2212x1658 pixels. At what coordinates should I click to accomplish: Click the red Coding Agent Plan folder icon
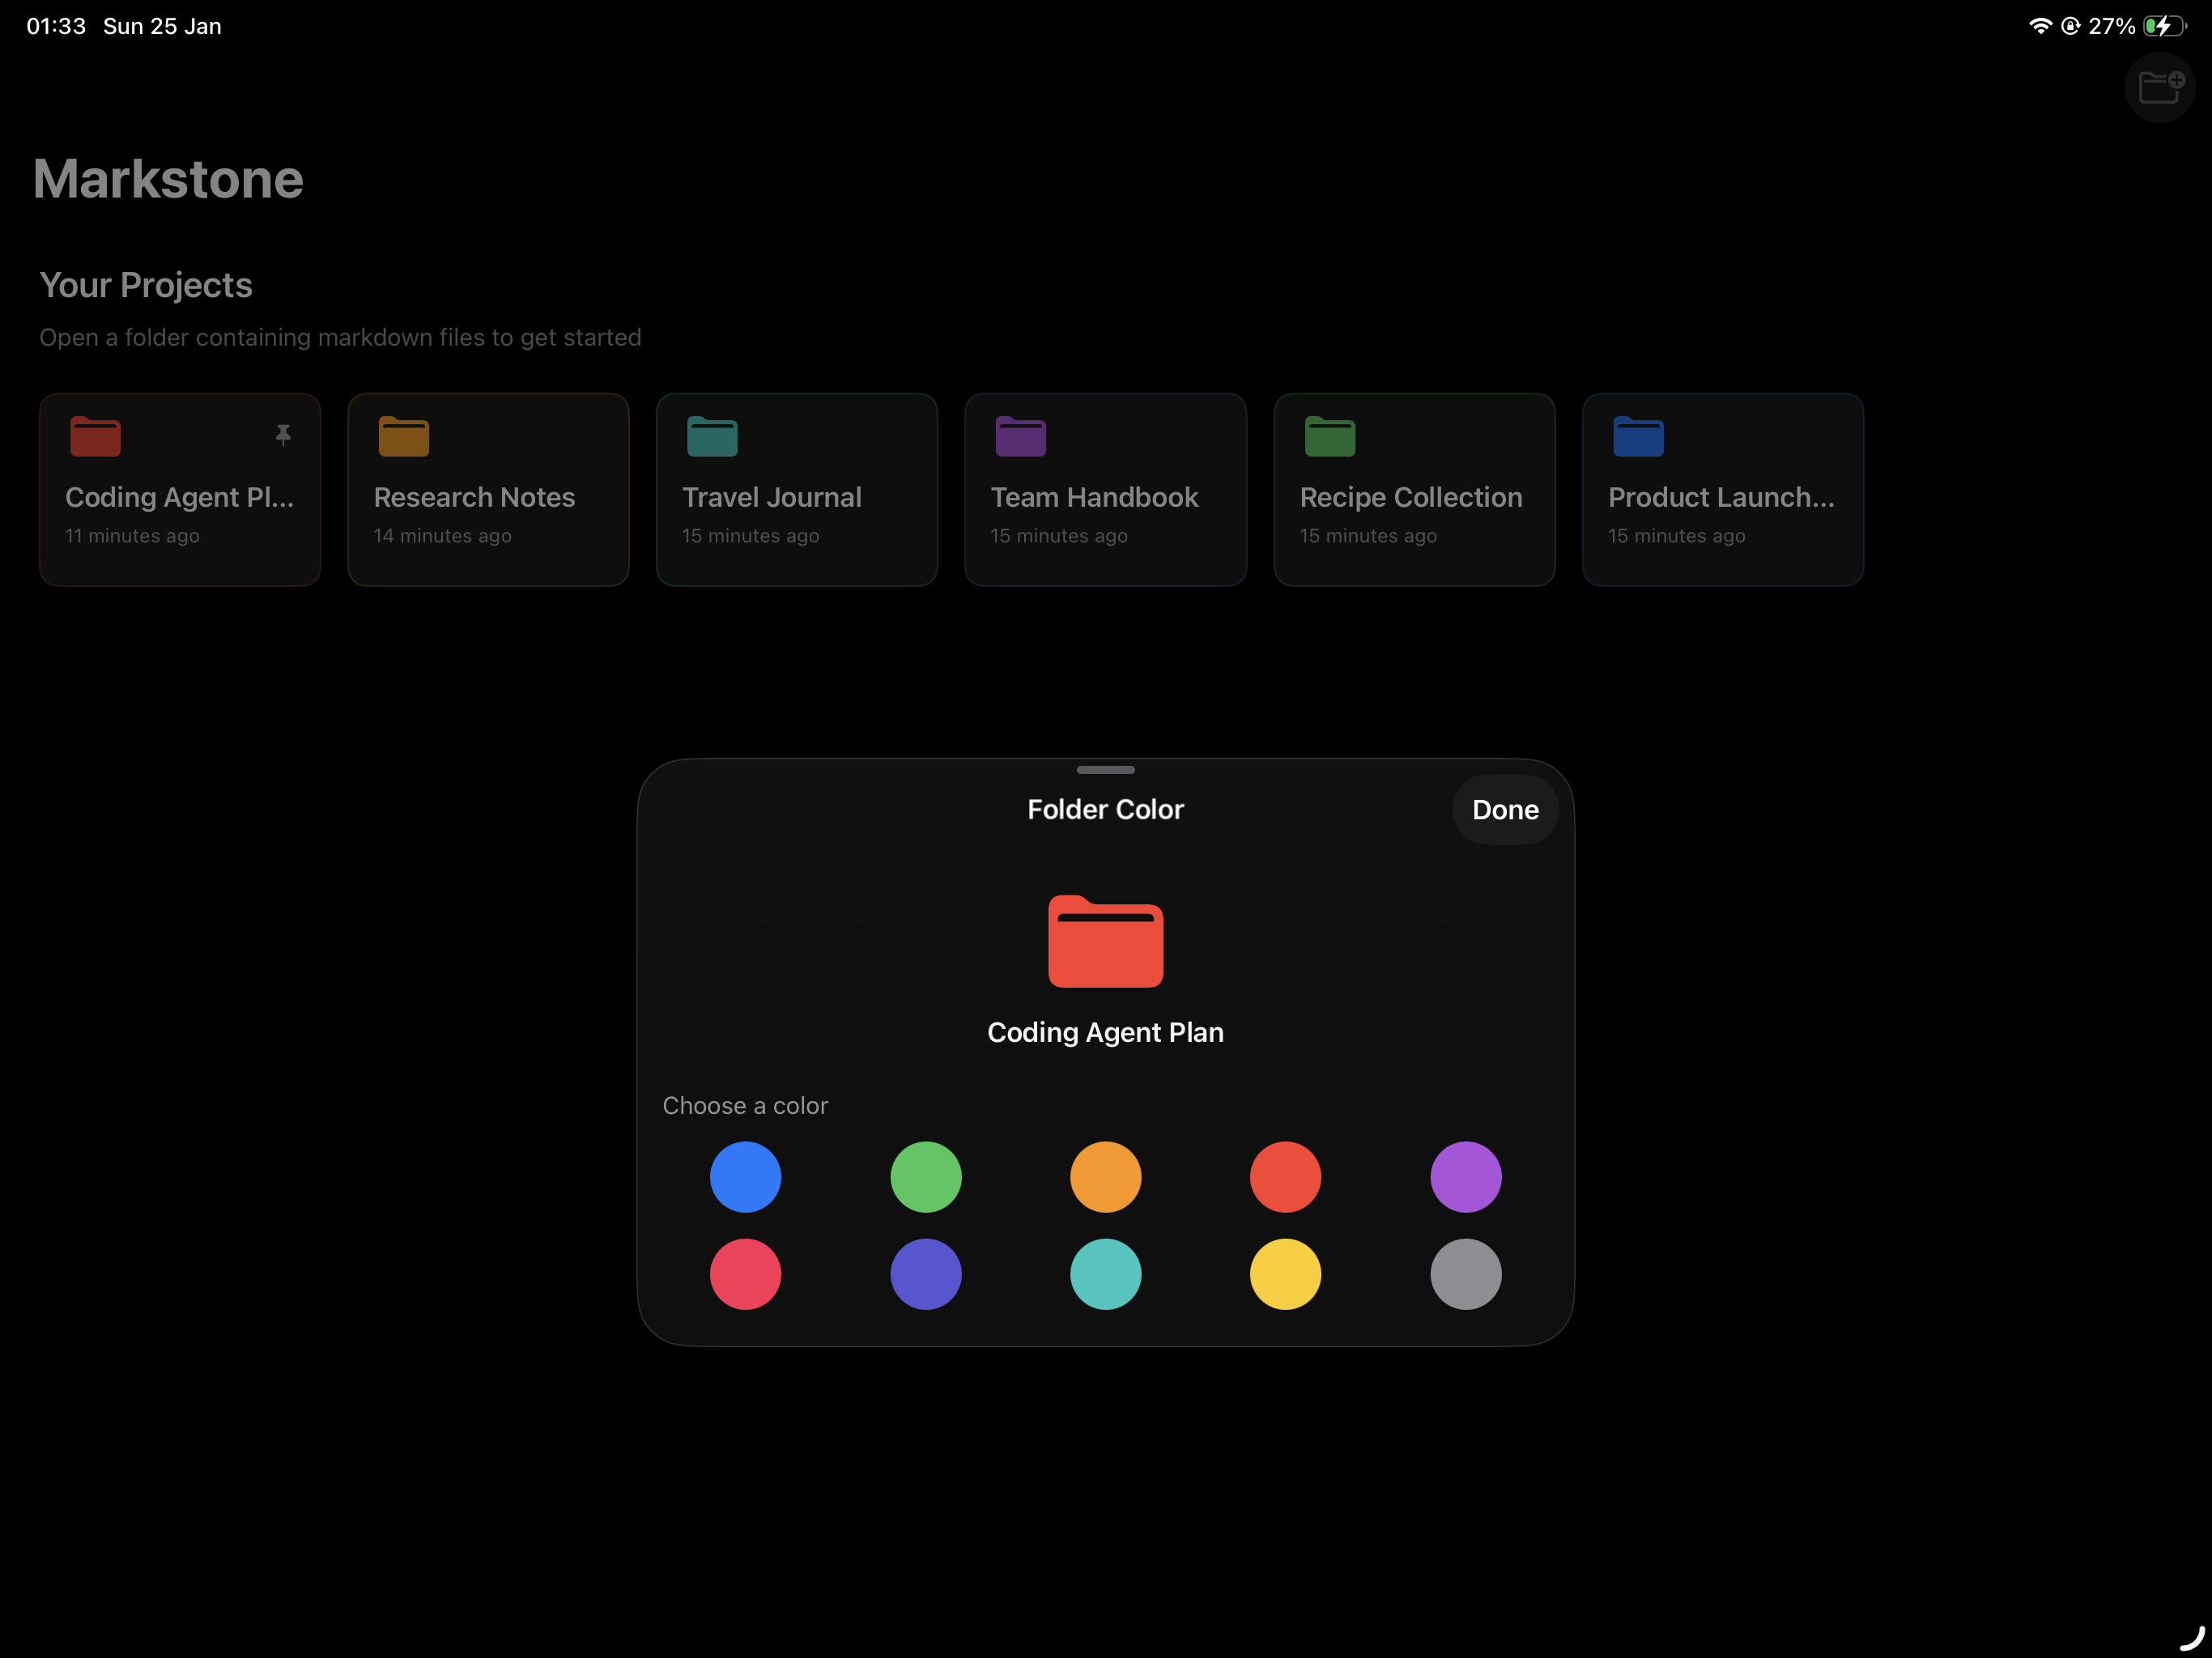96,436
